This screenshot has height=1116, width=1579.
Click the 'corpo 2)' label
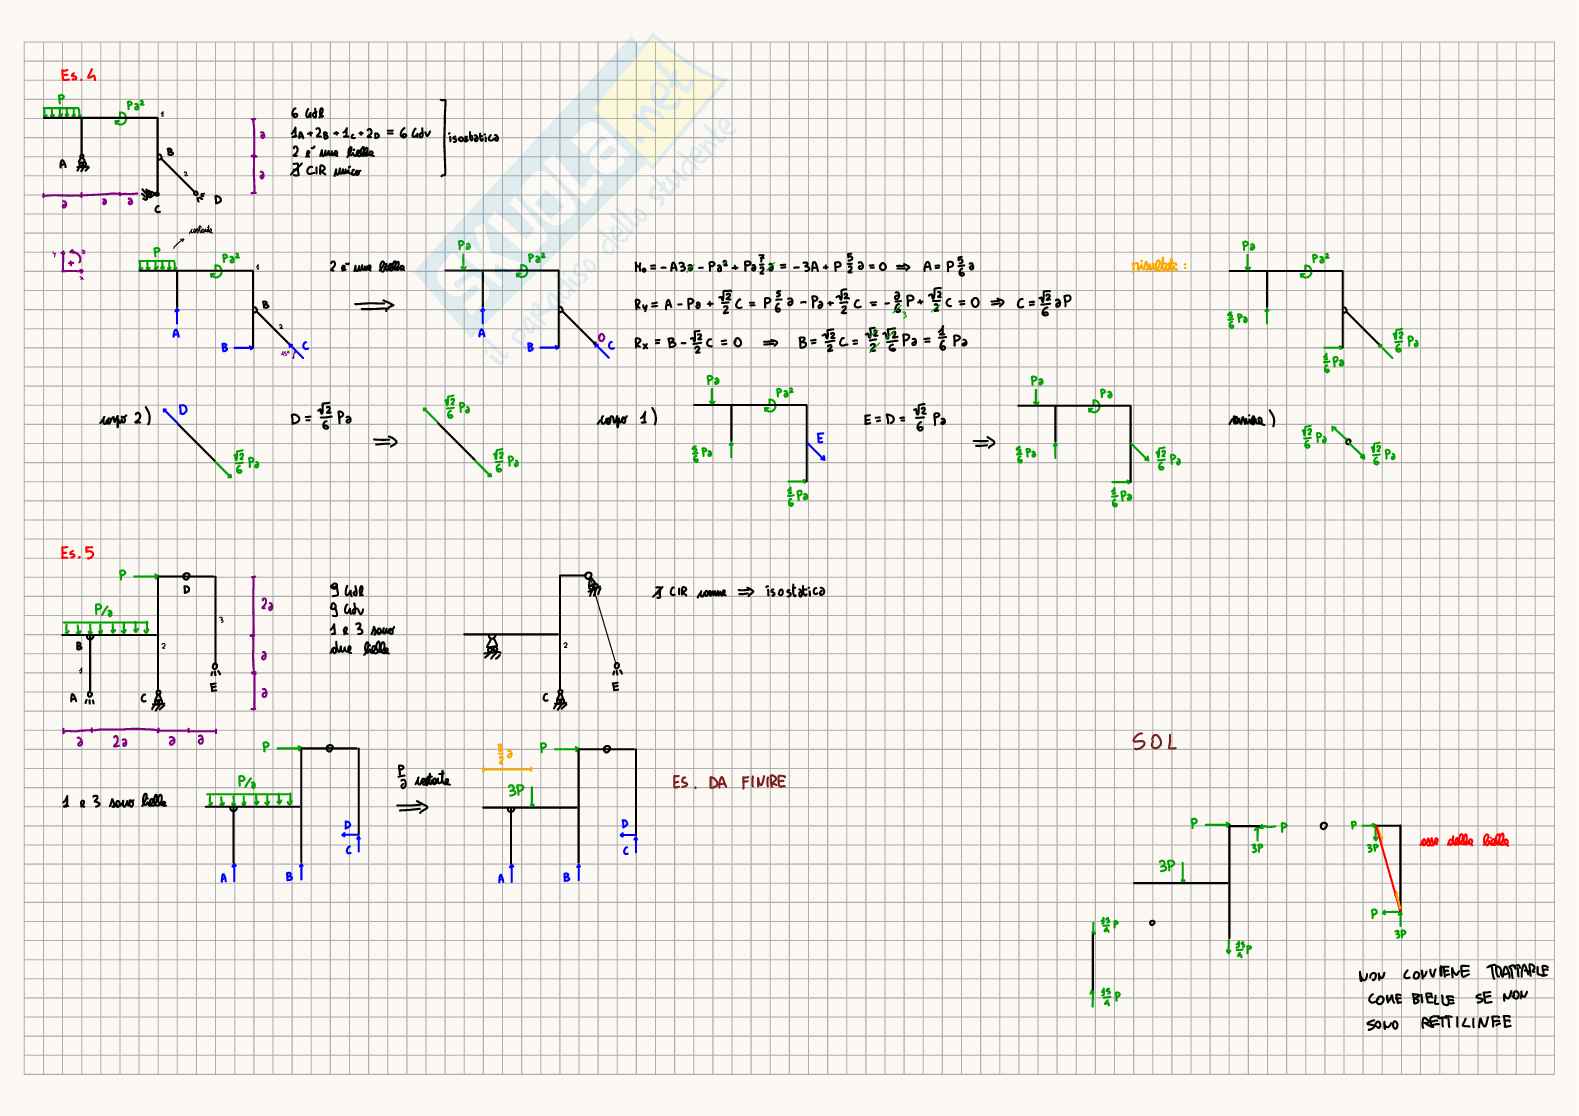pyautogui.click(x=125, y=419)
